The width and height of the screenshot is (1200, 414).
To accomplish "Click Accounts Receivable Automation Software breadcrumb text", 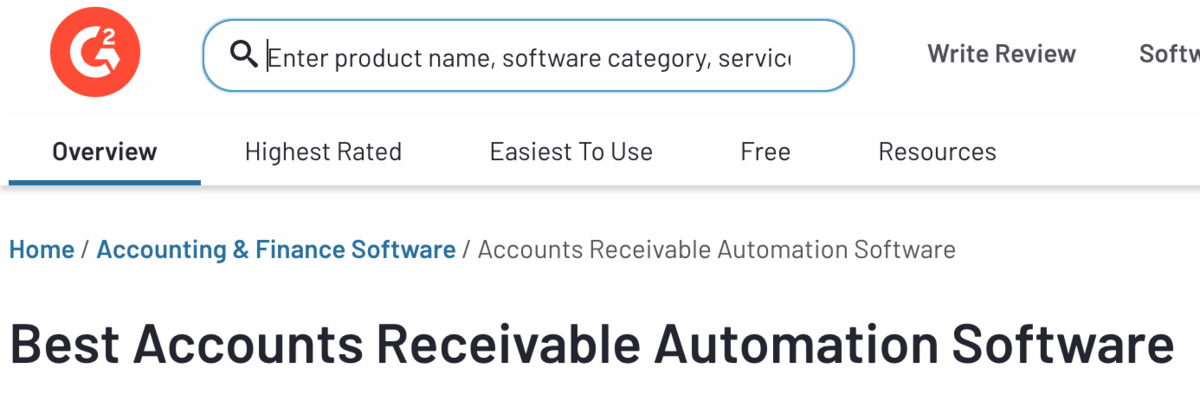I will click(x=716, y=249).
